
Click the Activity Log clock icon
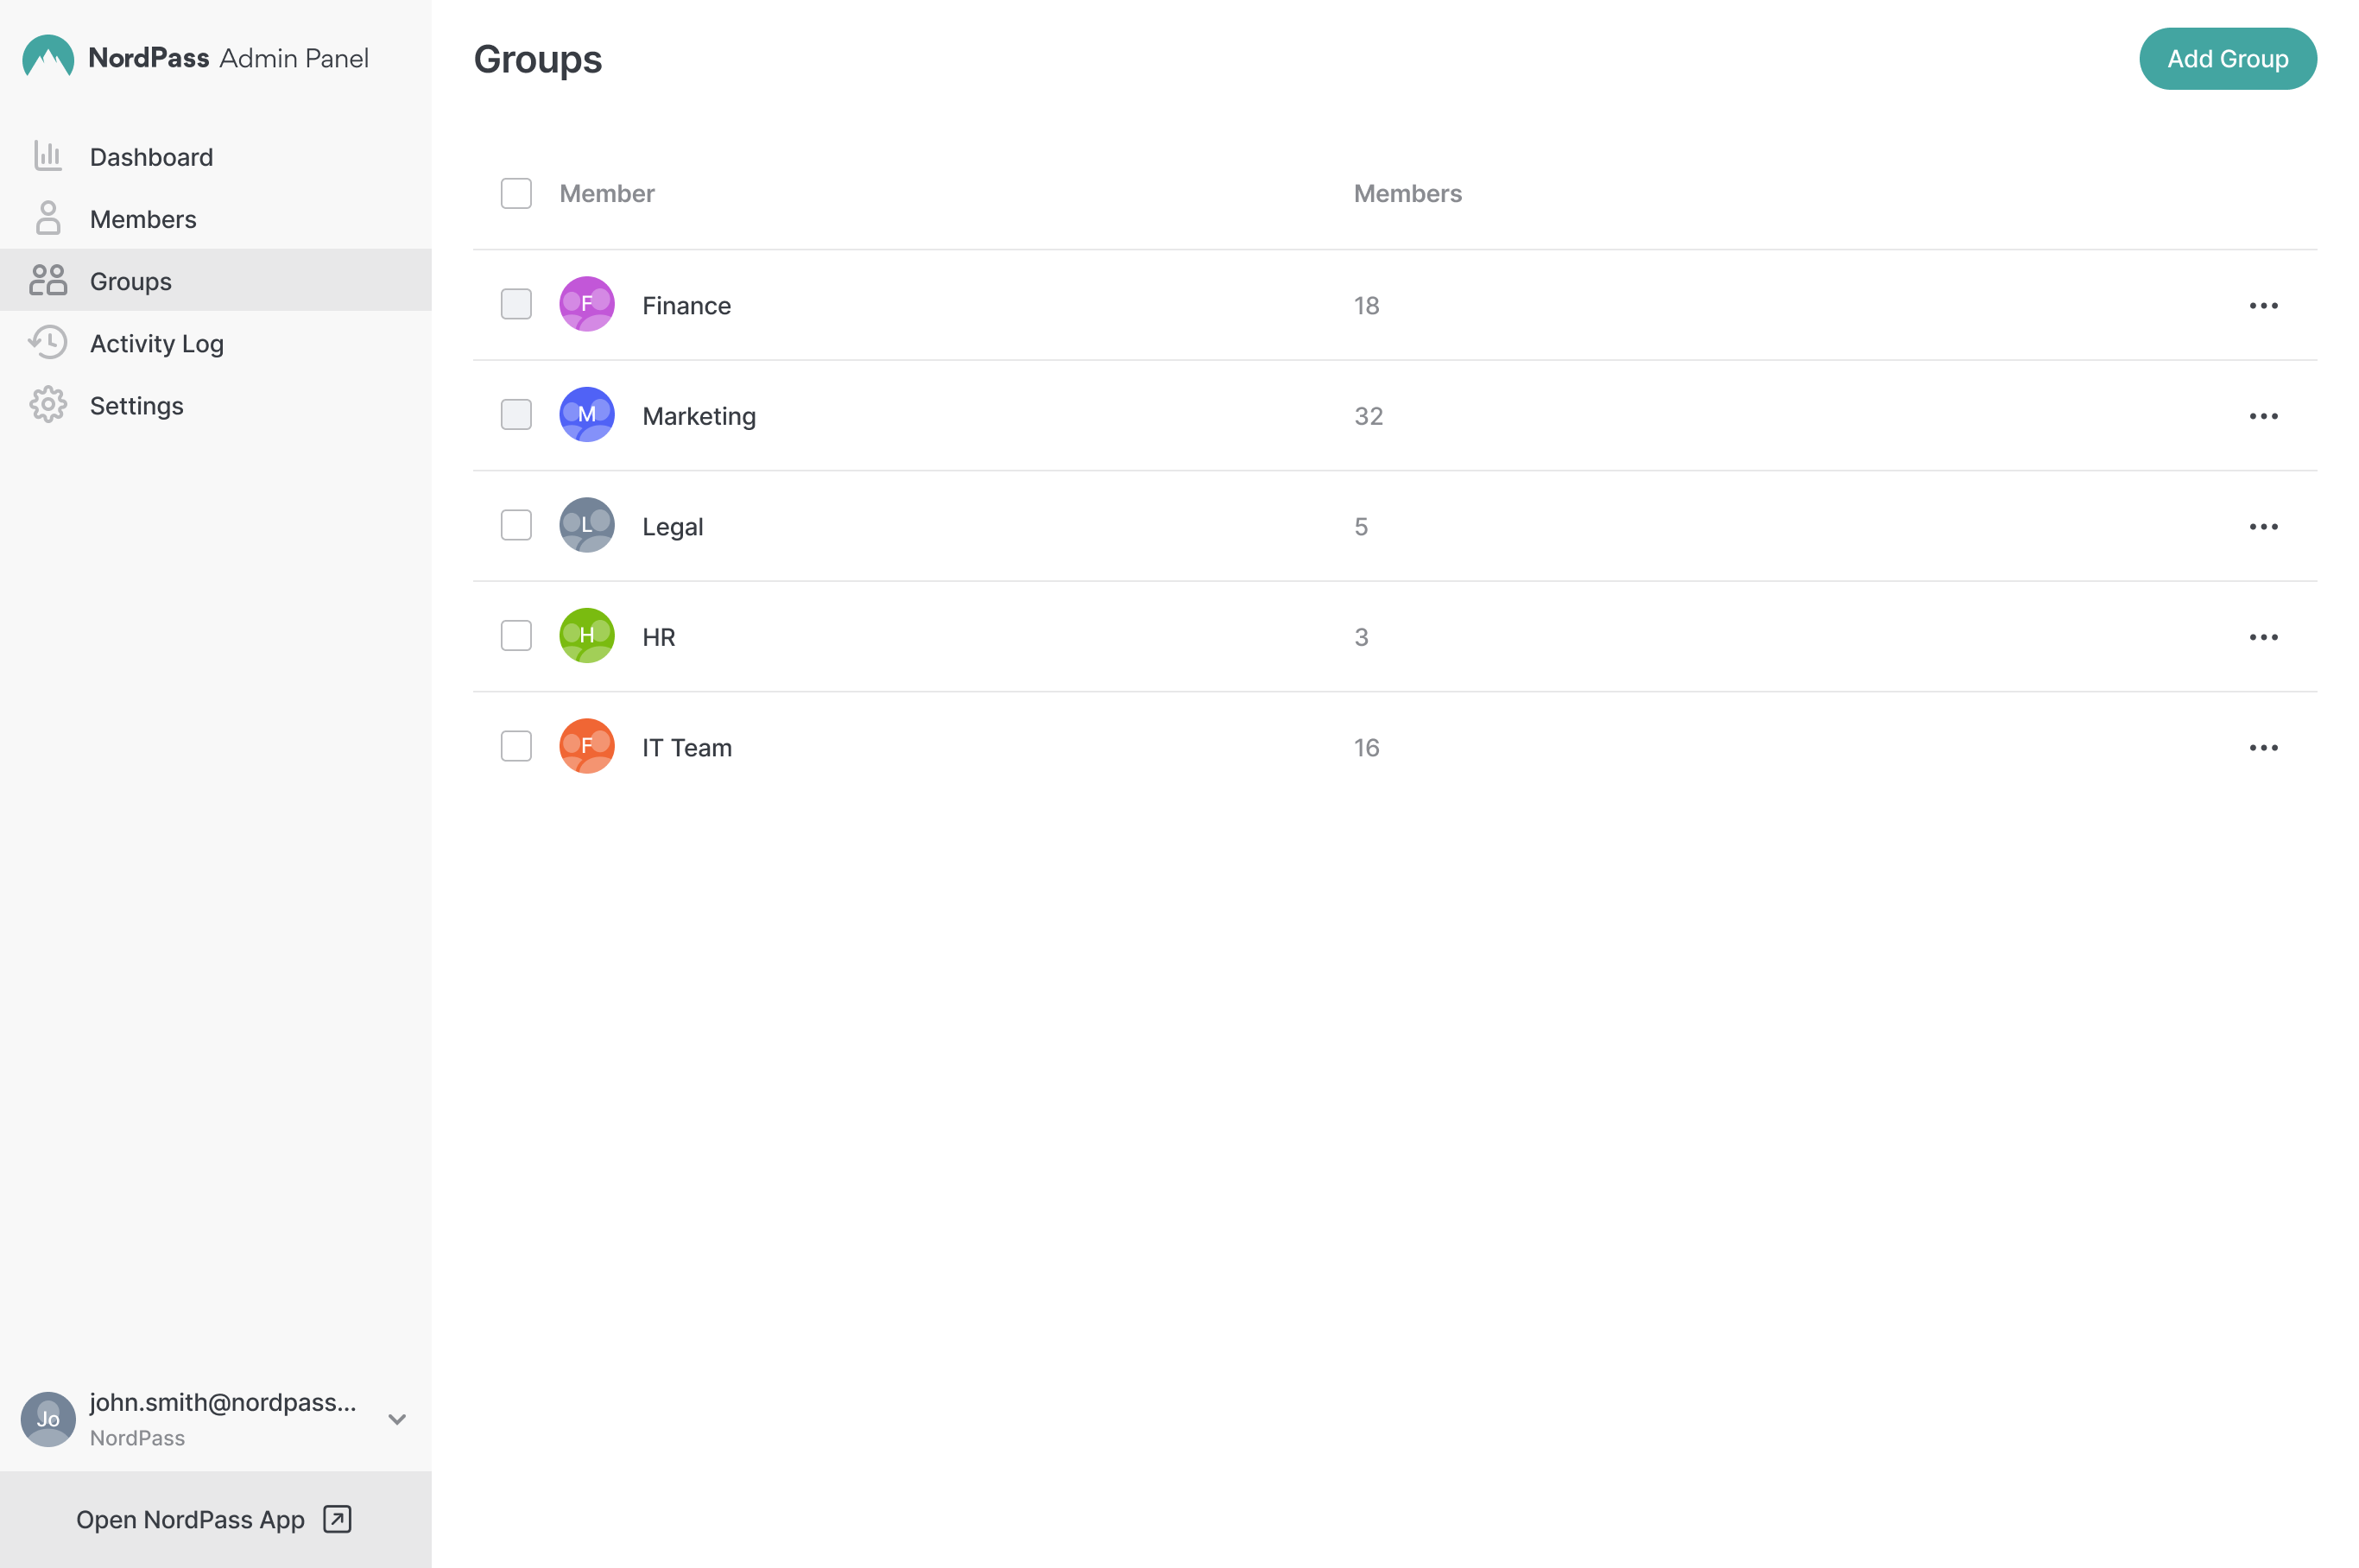pyautogui.click(x=48, y=342)
